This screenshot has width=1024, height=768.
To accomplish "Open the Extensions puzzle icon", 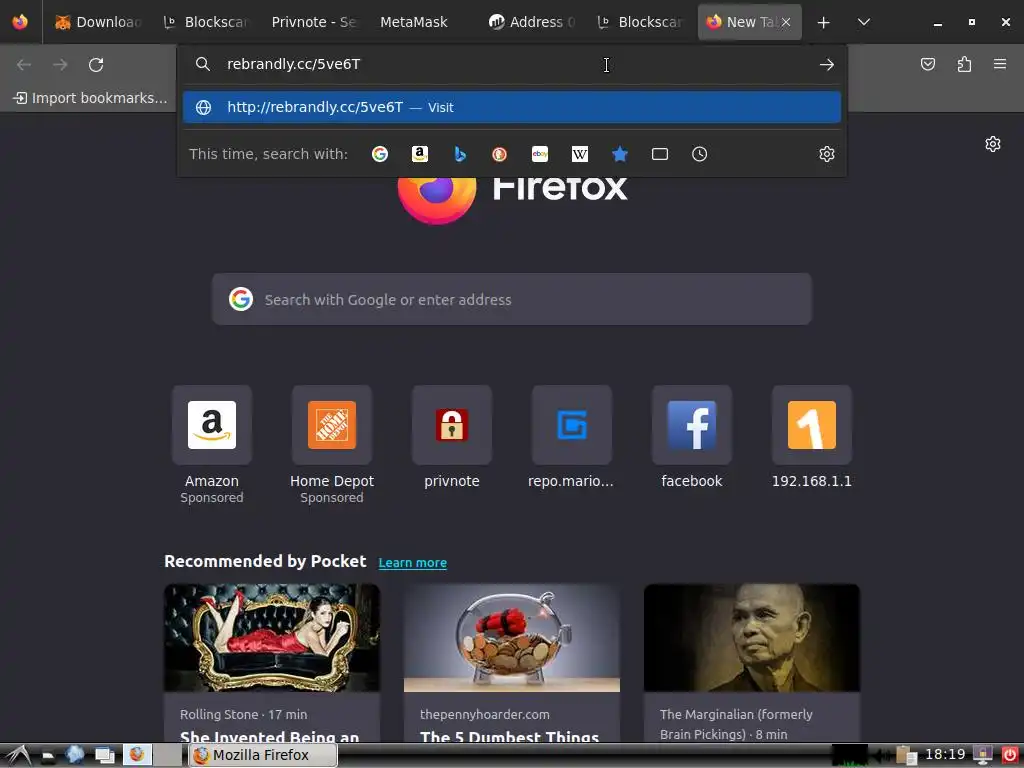I will (964, 64).
